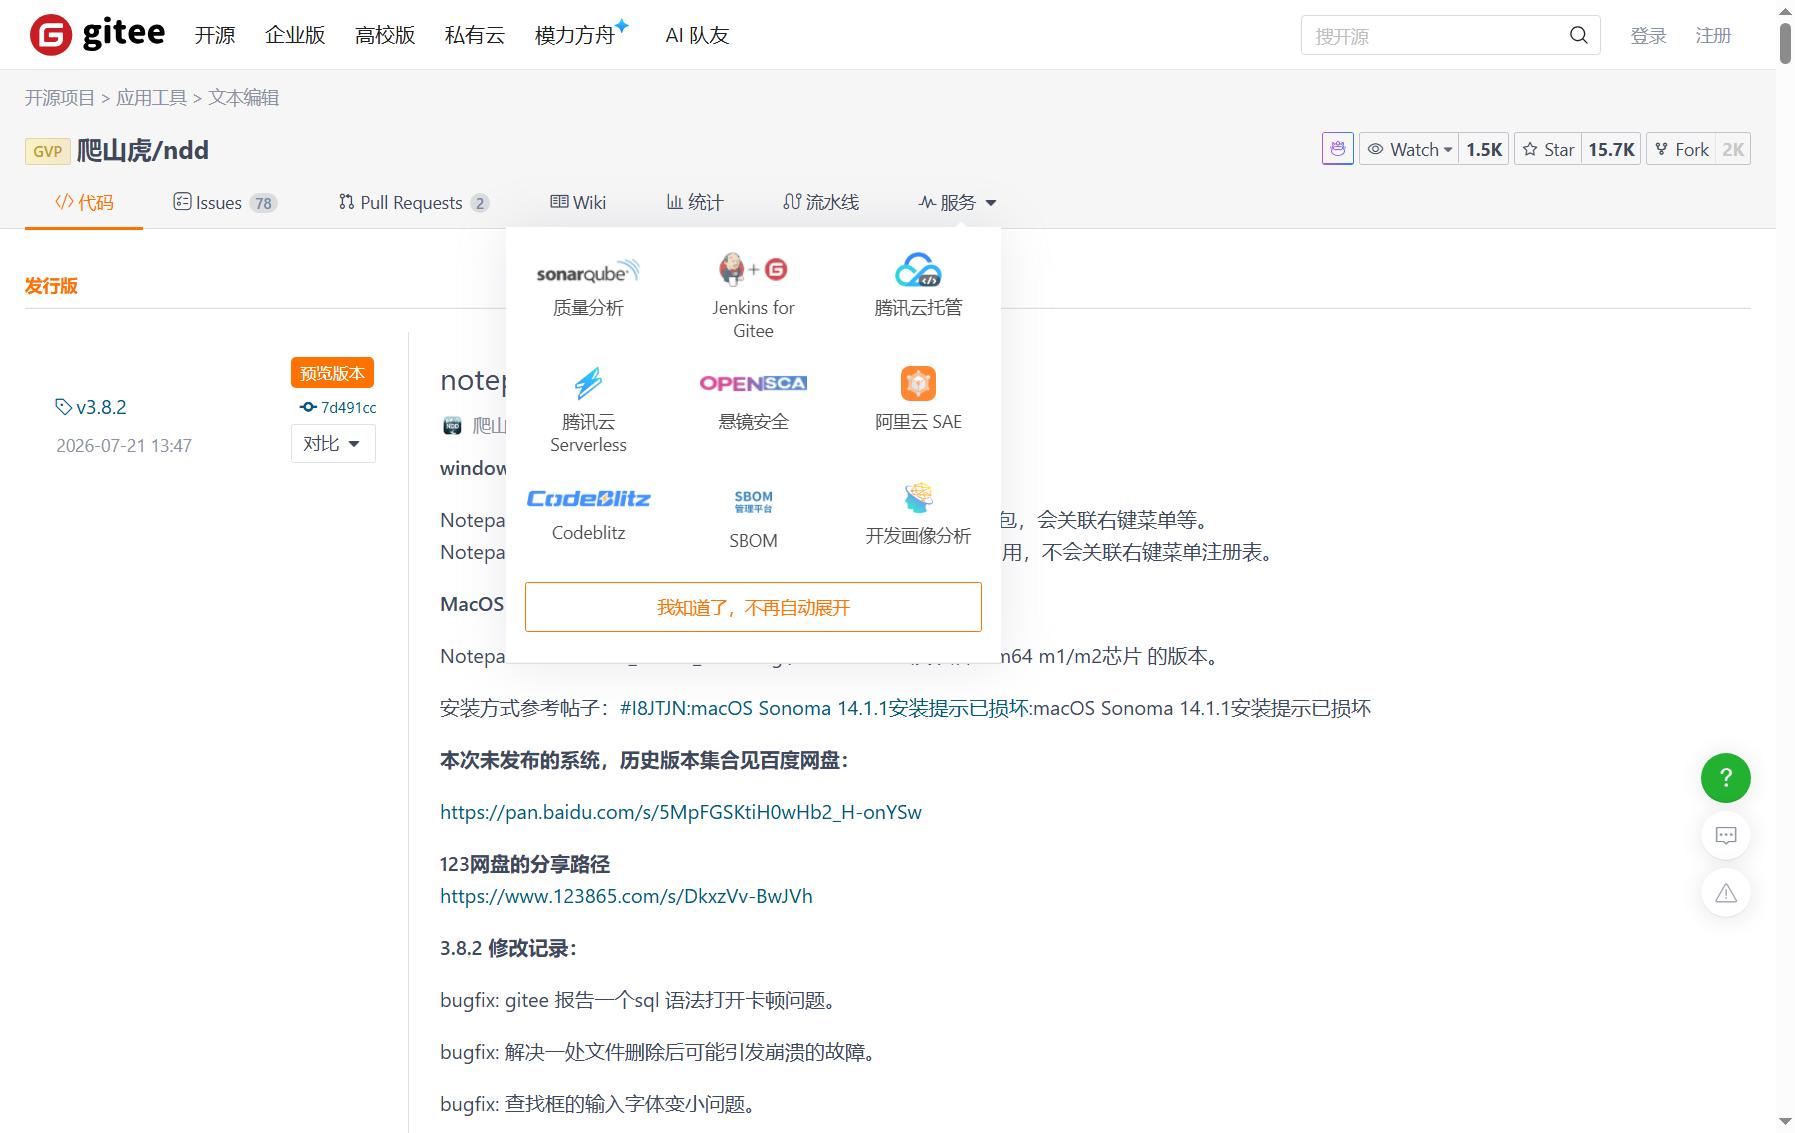Click the 应用工具 breadcrumb
This screenshot has width=1795, height=1133.
151,98
